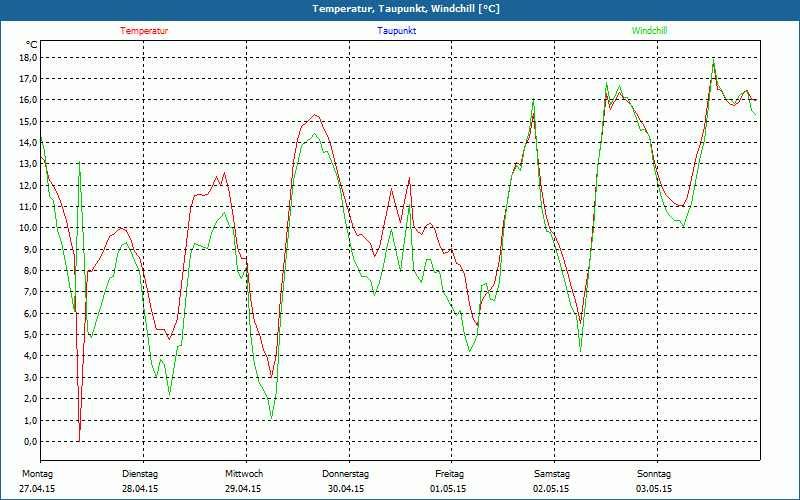Click the 02.05.15 date label
This screenshot has height=500, width=800.
552,489
